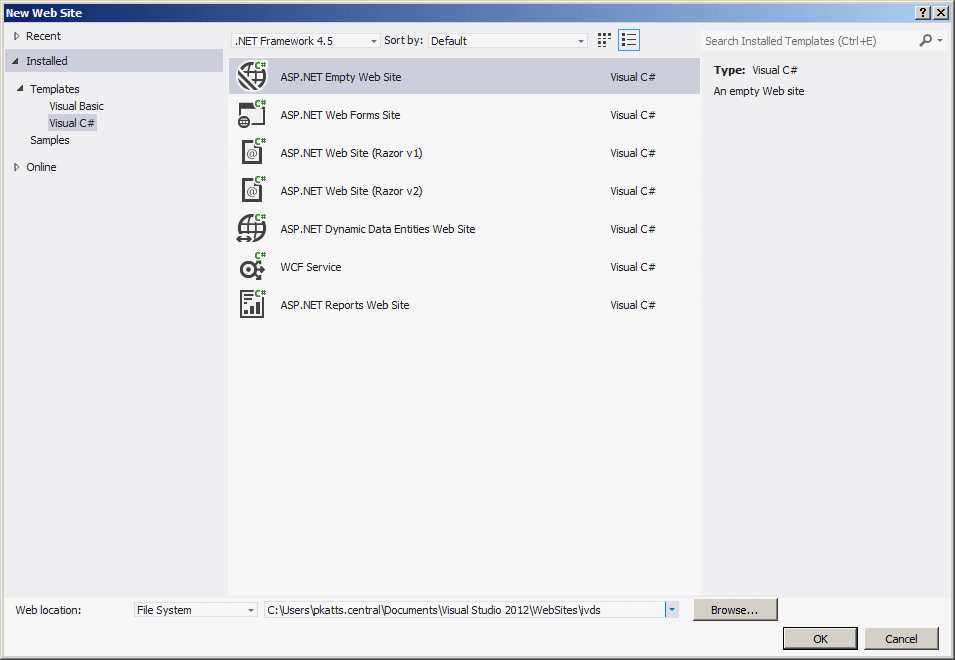Select ASP.NET Dynamic Data Entities Web Site text
The width and height of the screenshot is (955, 660).
coord(378,229)
